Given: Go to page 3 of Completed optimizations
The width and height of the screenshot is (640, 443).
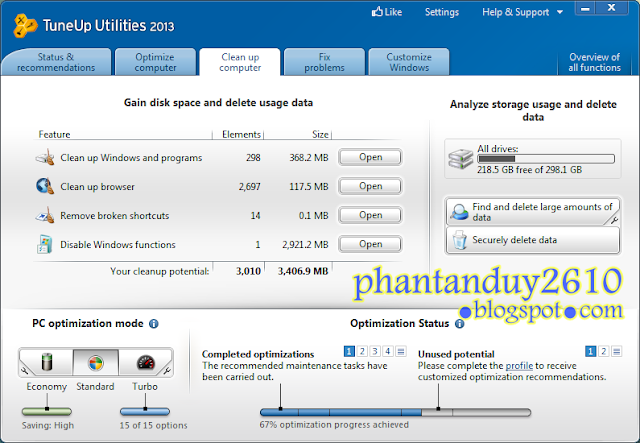Looking at the screenshot, I should [375, 351].
